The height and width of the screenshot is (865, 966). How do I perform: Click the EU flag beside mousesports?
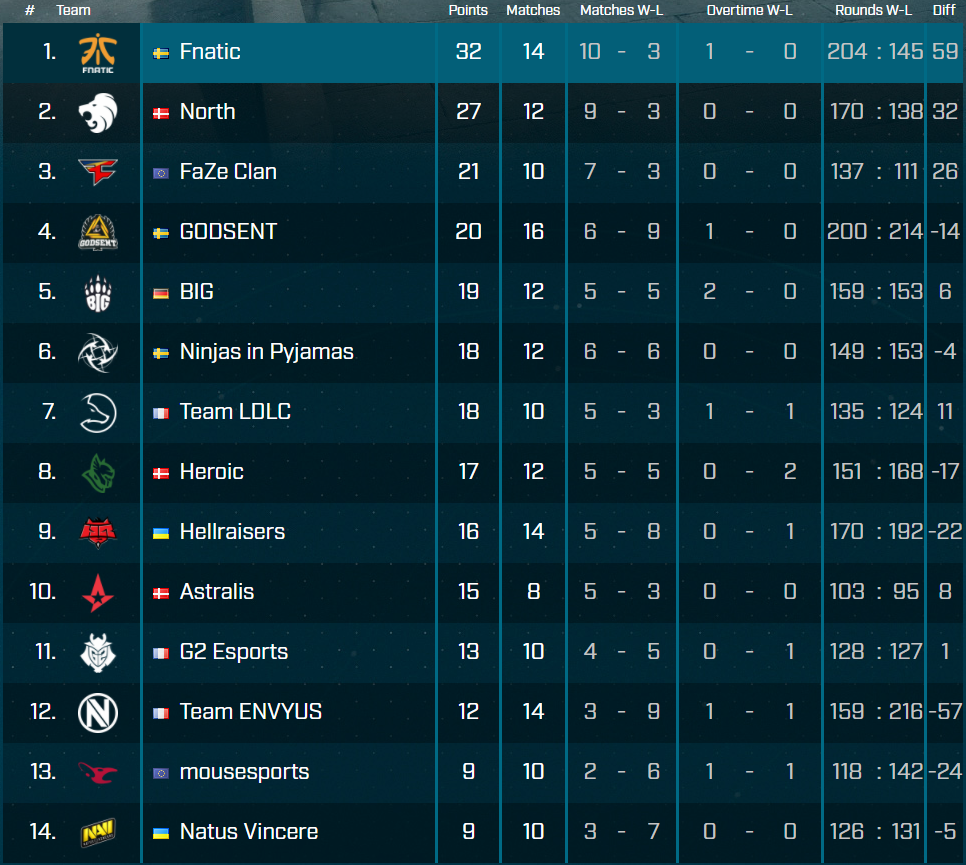[161, 774]
